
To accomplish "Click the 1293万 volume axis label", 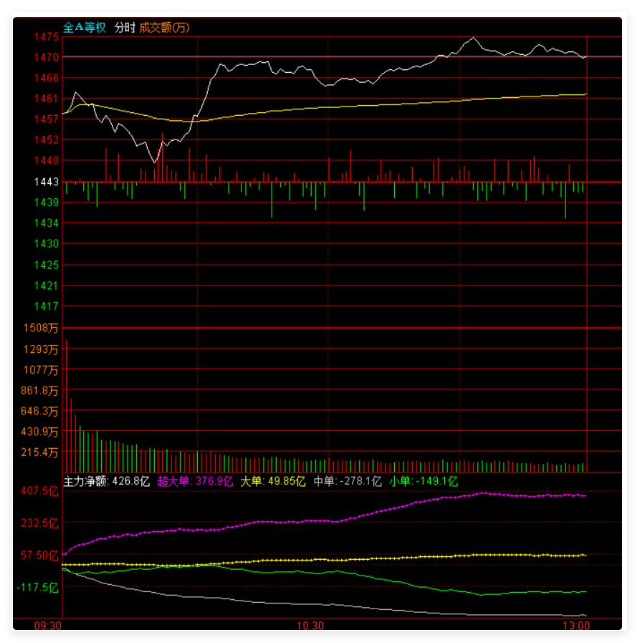I will pyautogui.click(x=41, y=349).
